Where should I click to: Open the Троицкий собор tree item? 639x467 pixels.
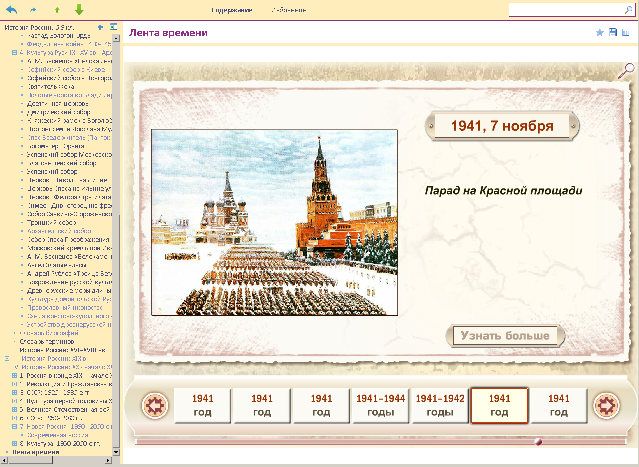pyautogui.click(x=51, y=222)
